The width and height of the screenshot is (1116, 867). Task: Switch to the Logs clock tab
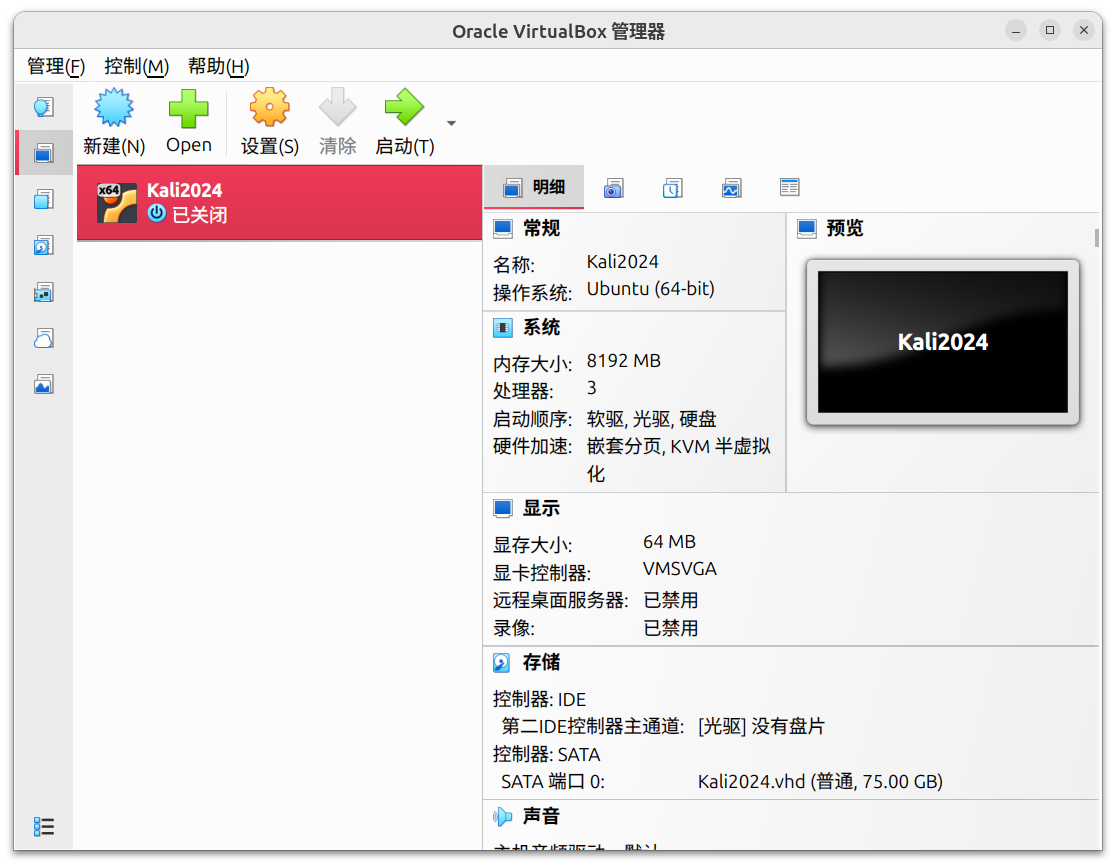[x=673, y=188]
